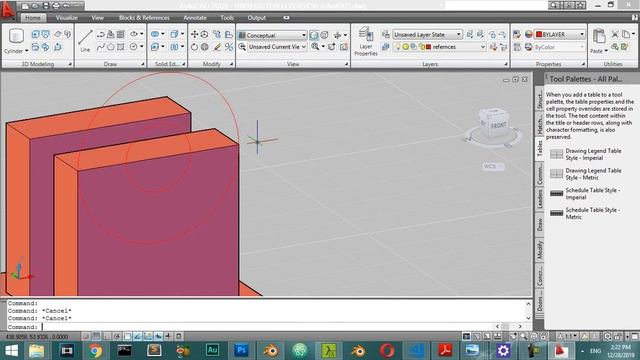Toggle Dynamic Input in the status bar
Screen dimensions: 640x360
coord(168,336)
